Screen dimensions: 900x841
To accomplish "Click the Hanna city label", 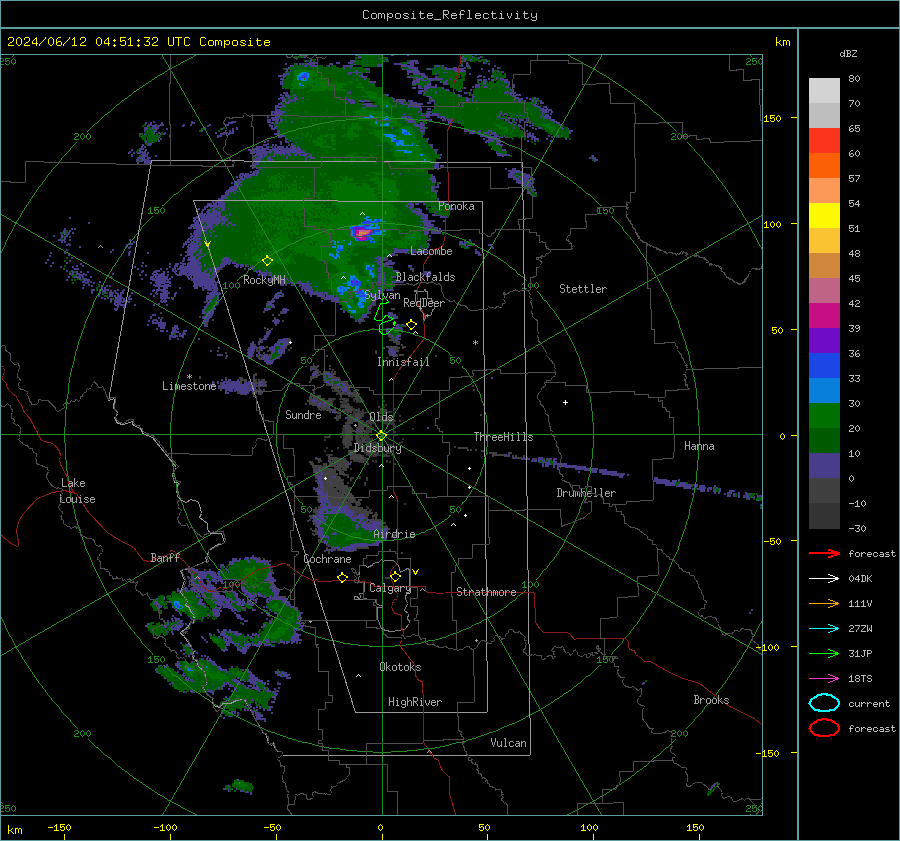I will tap(699, 446).
